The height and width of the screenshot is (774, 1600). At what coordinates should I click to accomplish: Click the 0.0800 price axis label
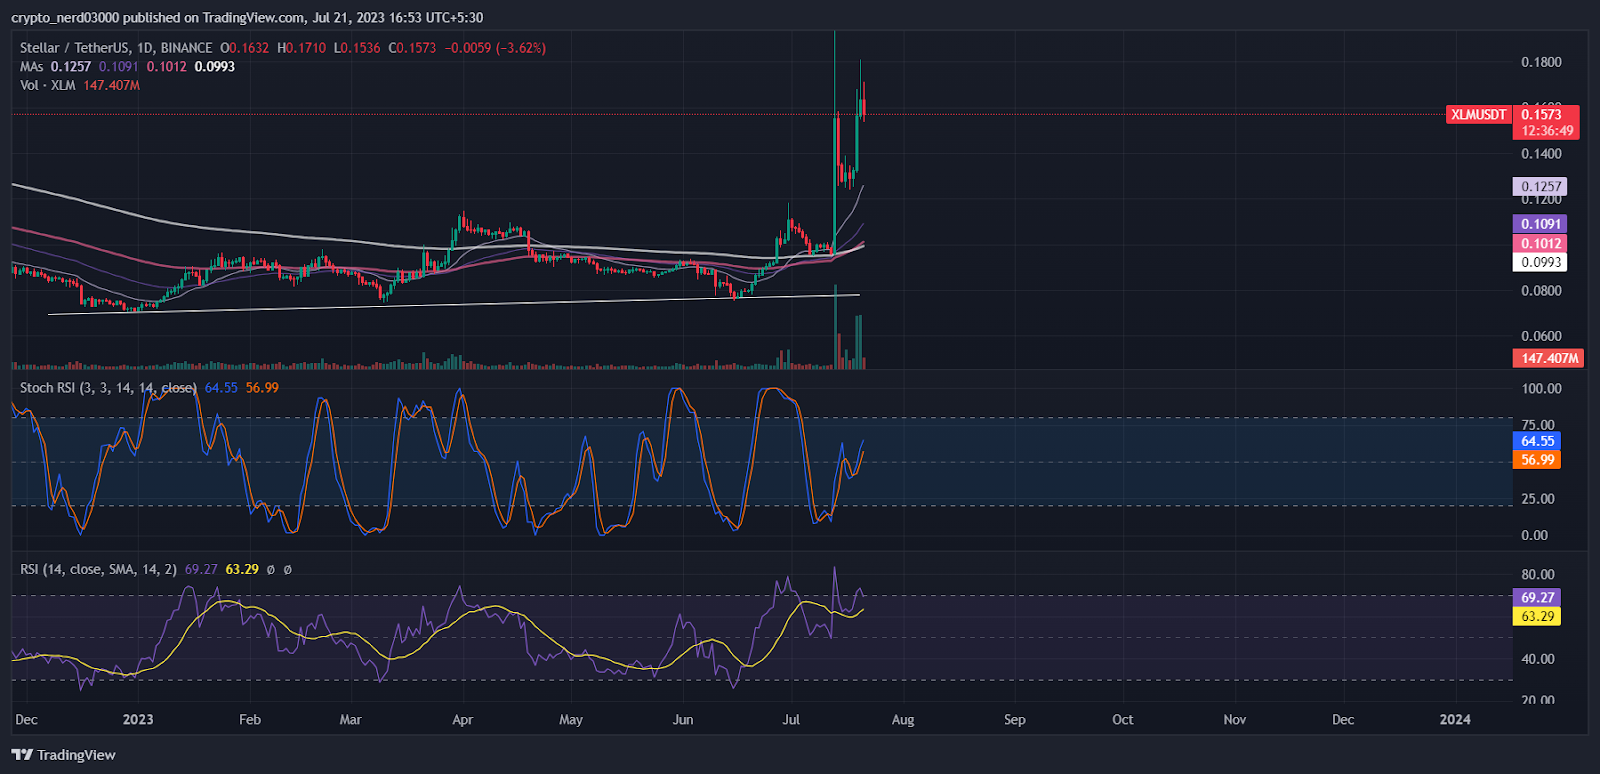1541,291
